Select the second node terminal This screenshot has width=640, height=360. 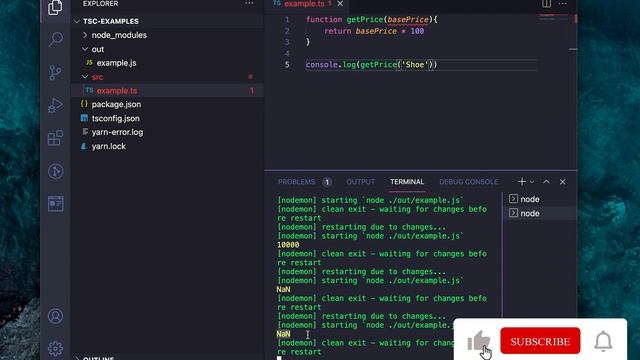[x=540, y=213]
